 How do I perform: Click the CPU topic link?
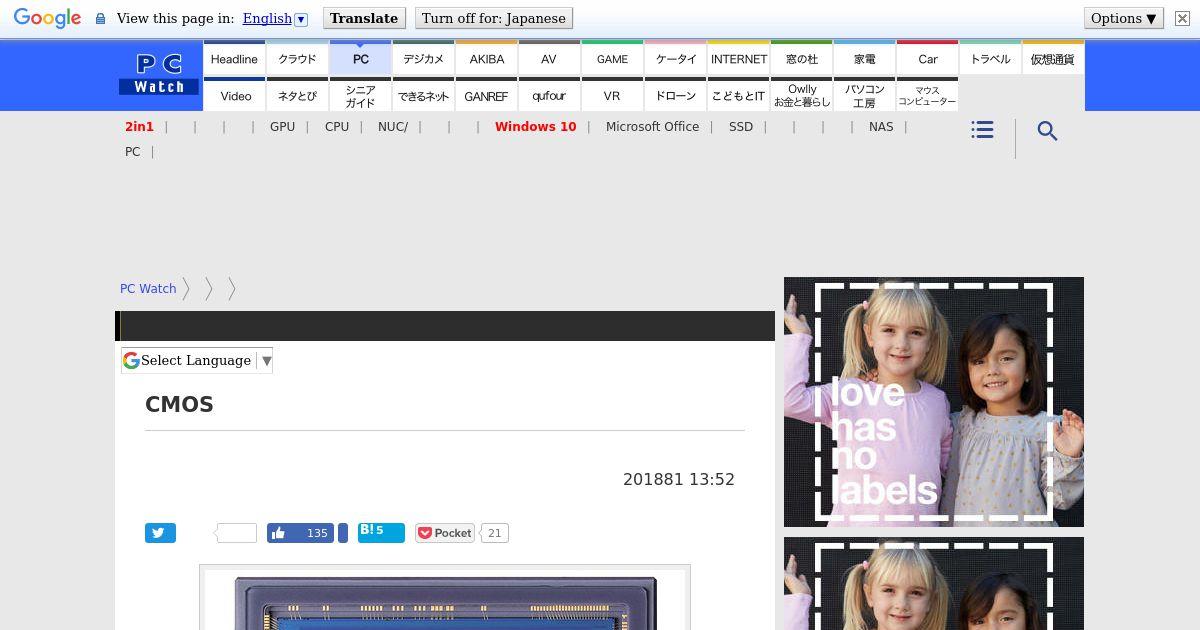(x=337, y=127)
